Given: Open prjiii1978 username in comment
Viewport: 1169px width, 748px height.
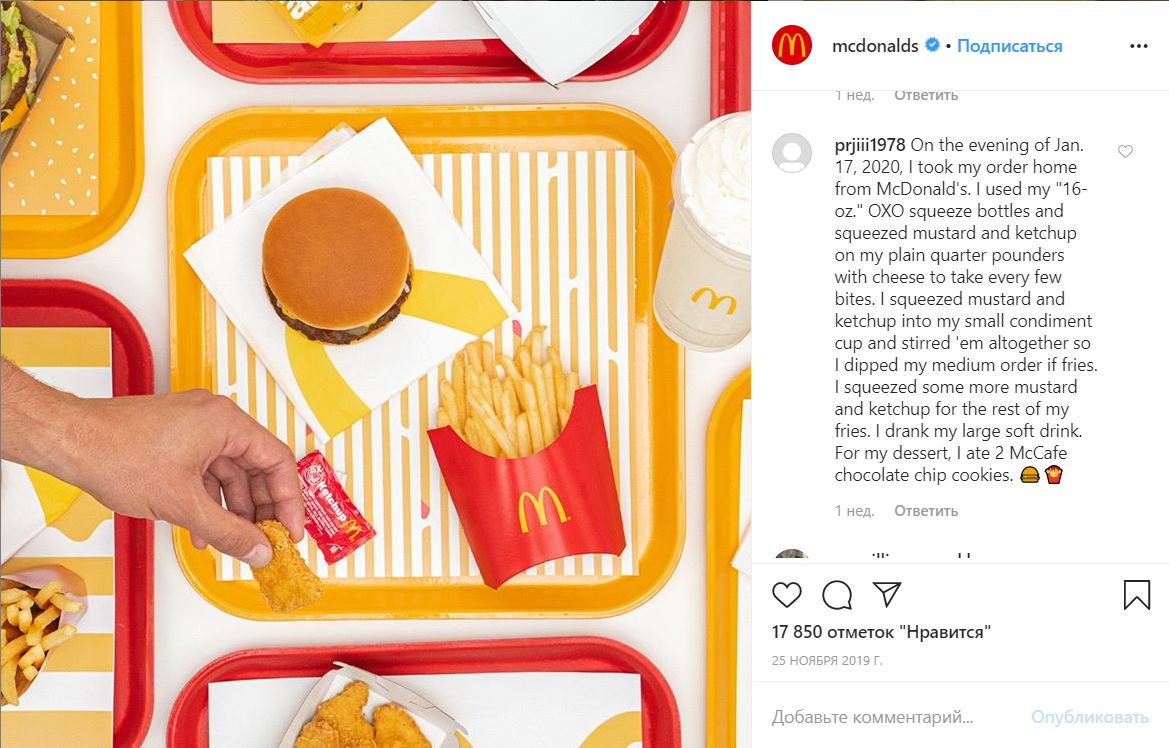Looking at the screenshot, I should [870, 145].
